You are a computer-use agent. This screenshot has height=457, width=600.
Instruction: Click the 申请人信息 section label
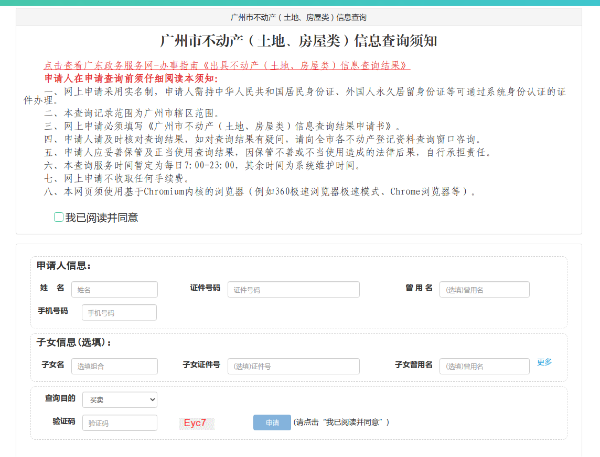pyautogui.click(x=63, y=266)
